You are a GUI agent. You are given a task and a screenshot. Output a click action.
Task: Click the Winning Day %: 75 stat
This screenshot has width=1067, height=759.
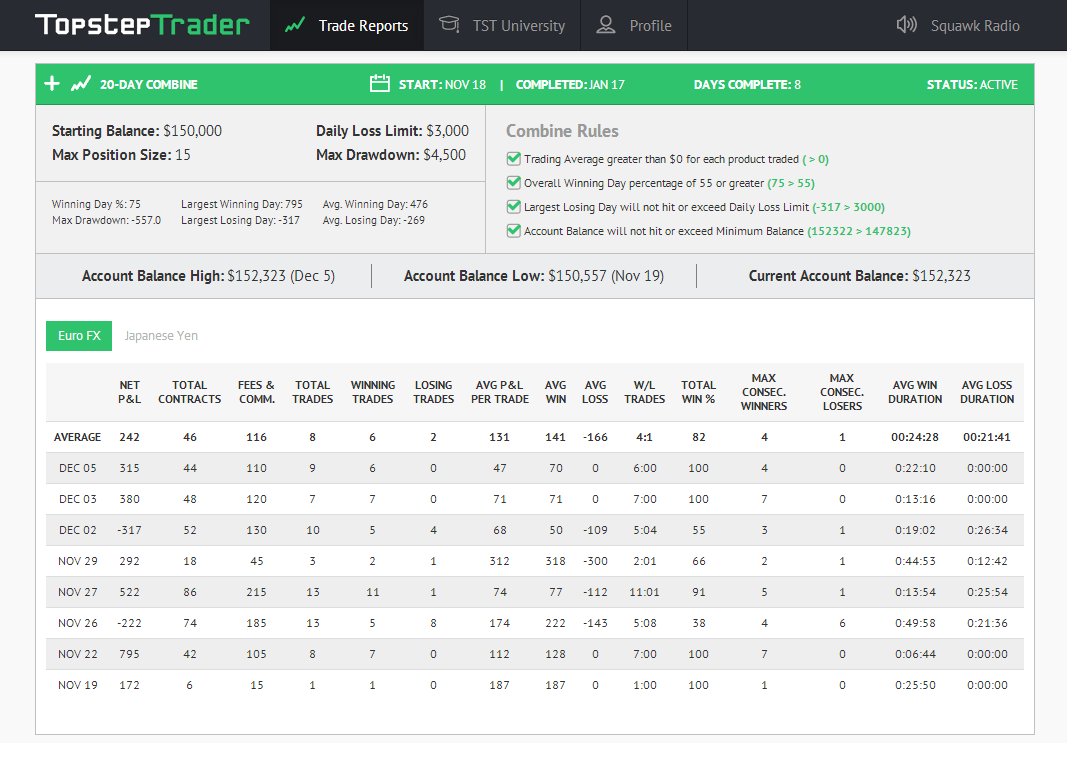96,204
